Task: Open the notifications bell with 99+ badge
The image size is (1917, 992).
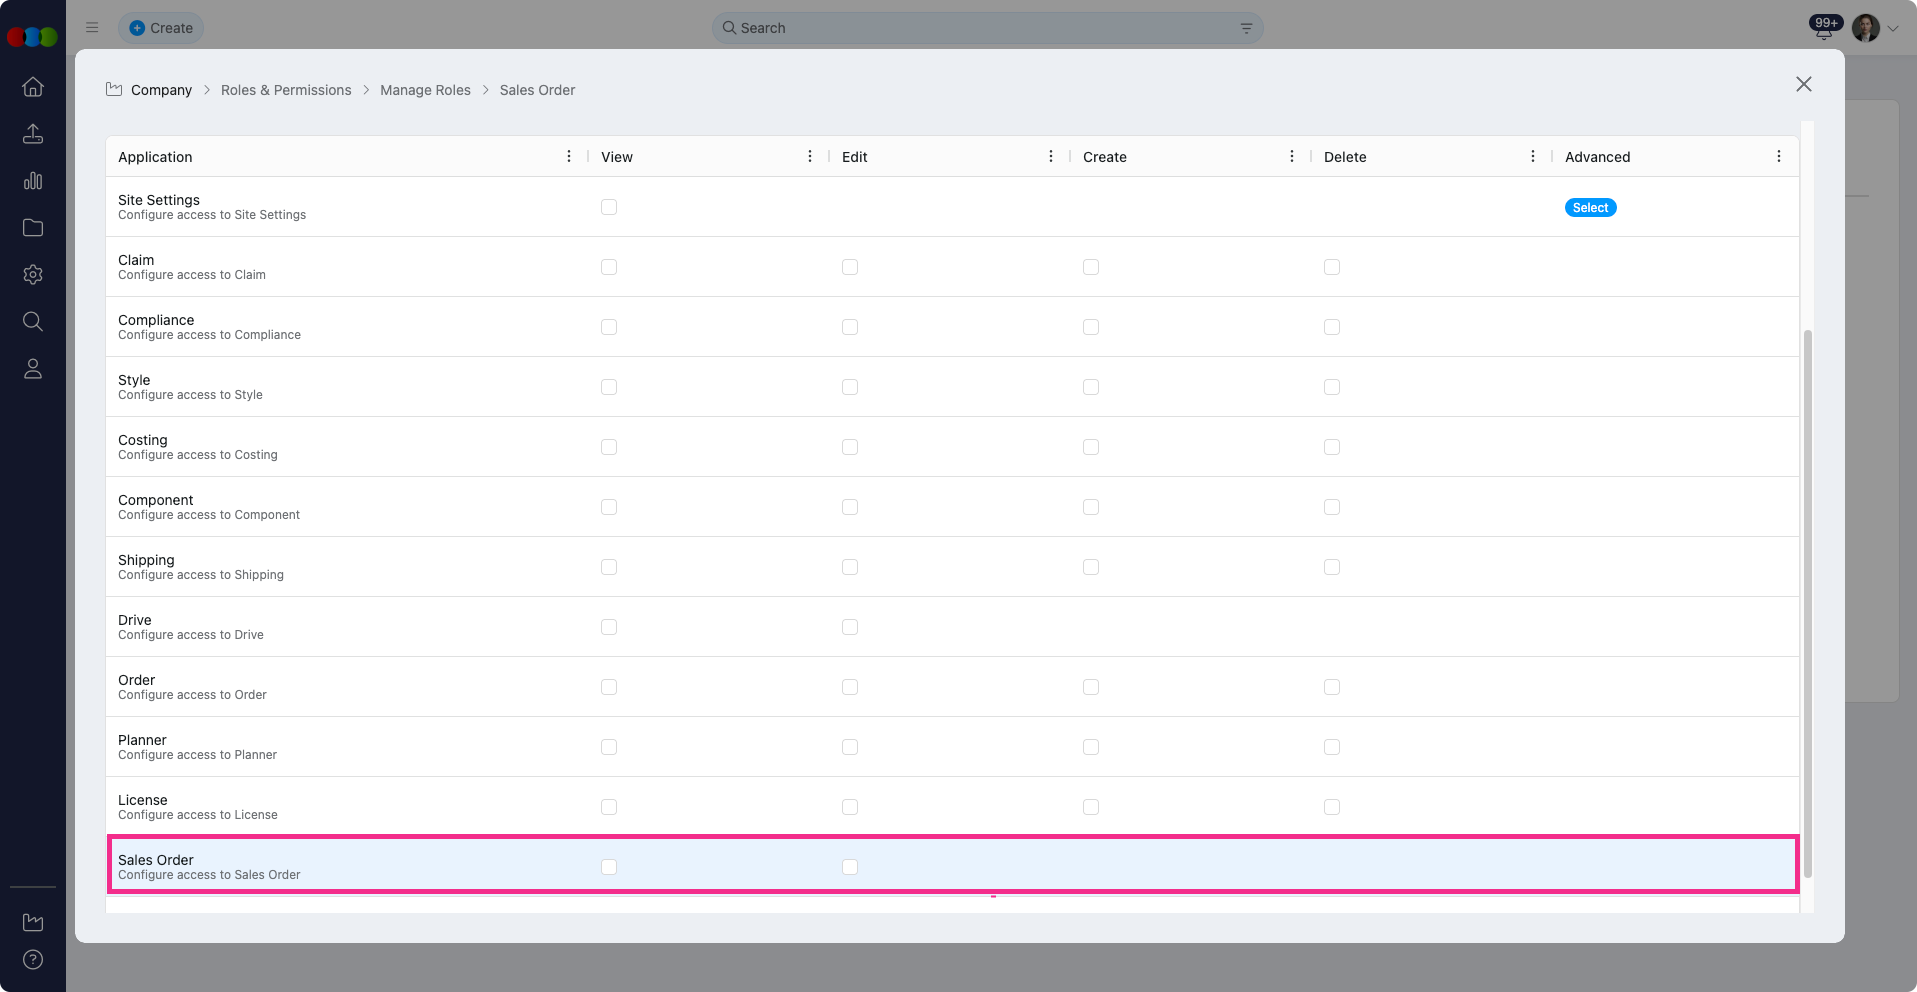Action: pos(1824,29)
